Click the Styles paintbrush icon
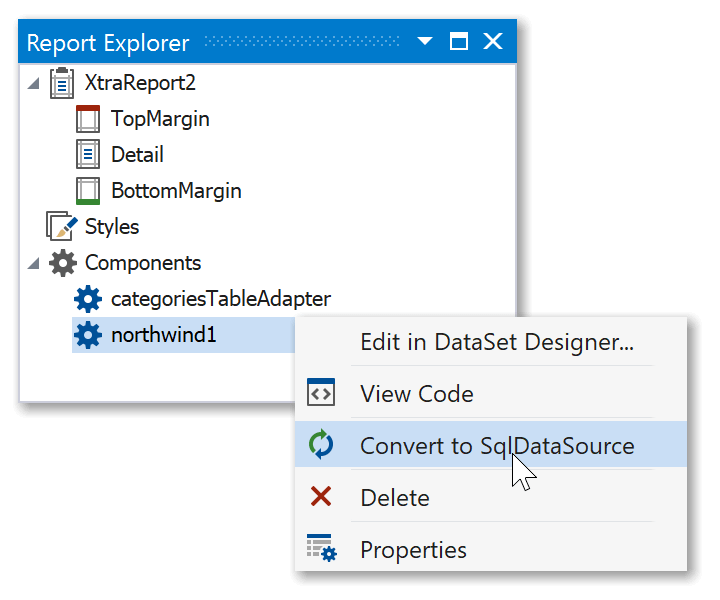The image size is (720, 600). pyautogui.click(x=61, y=227)
